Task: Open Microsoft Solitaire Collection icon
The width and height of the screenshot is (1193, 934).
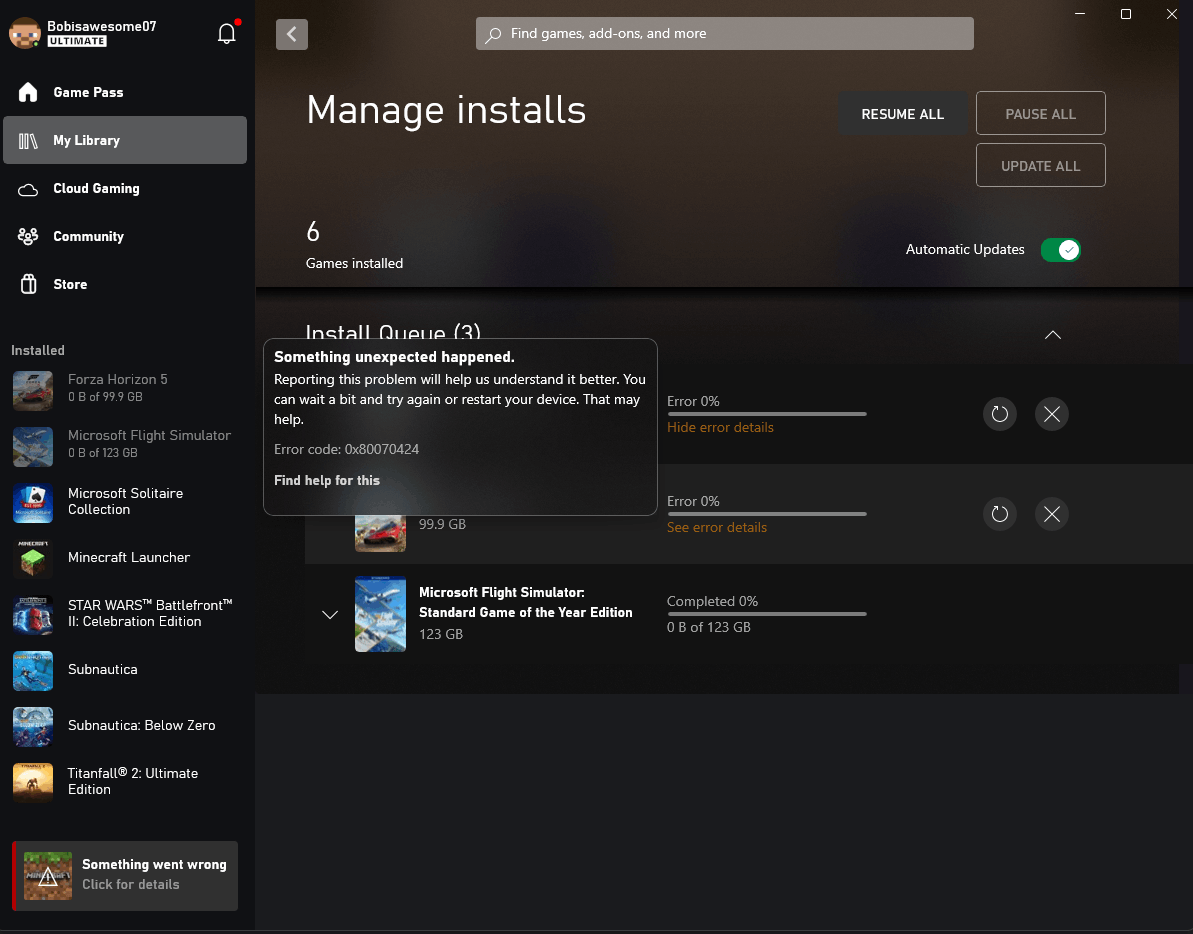Action: 33,503
